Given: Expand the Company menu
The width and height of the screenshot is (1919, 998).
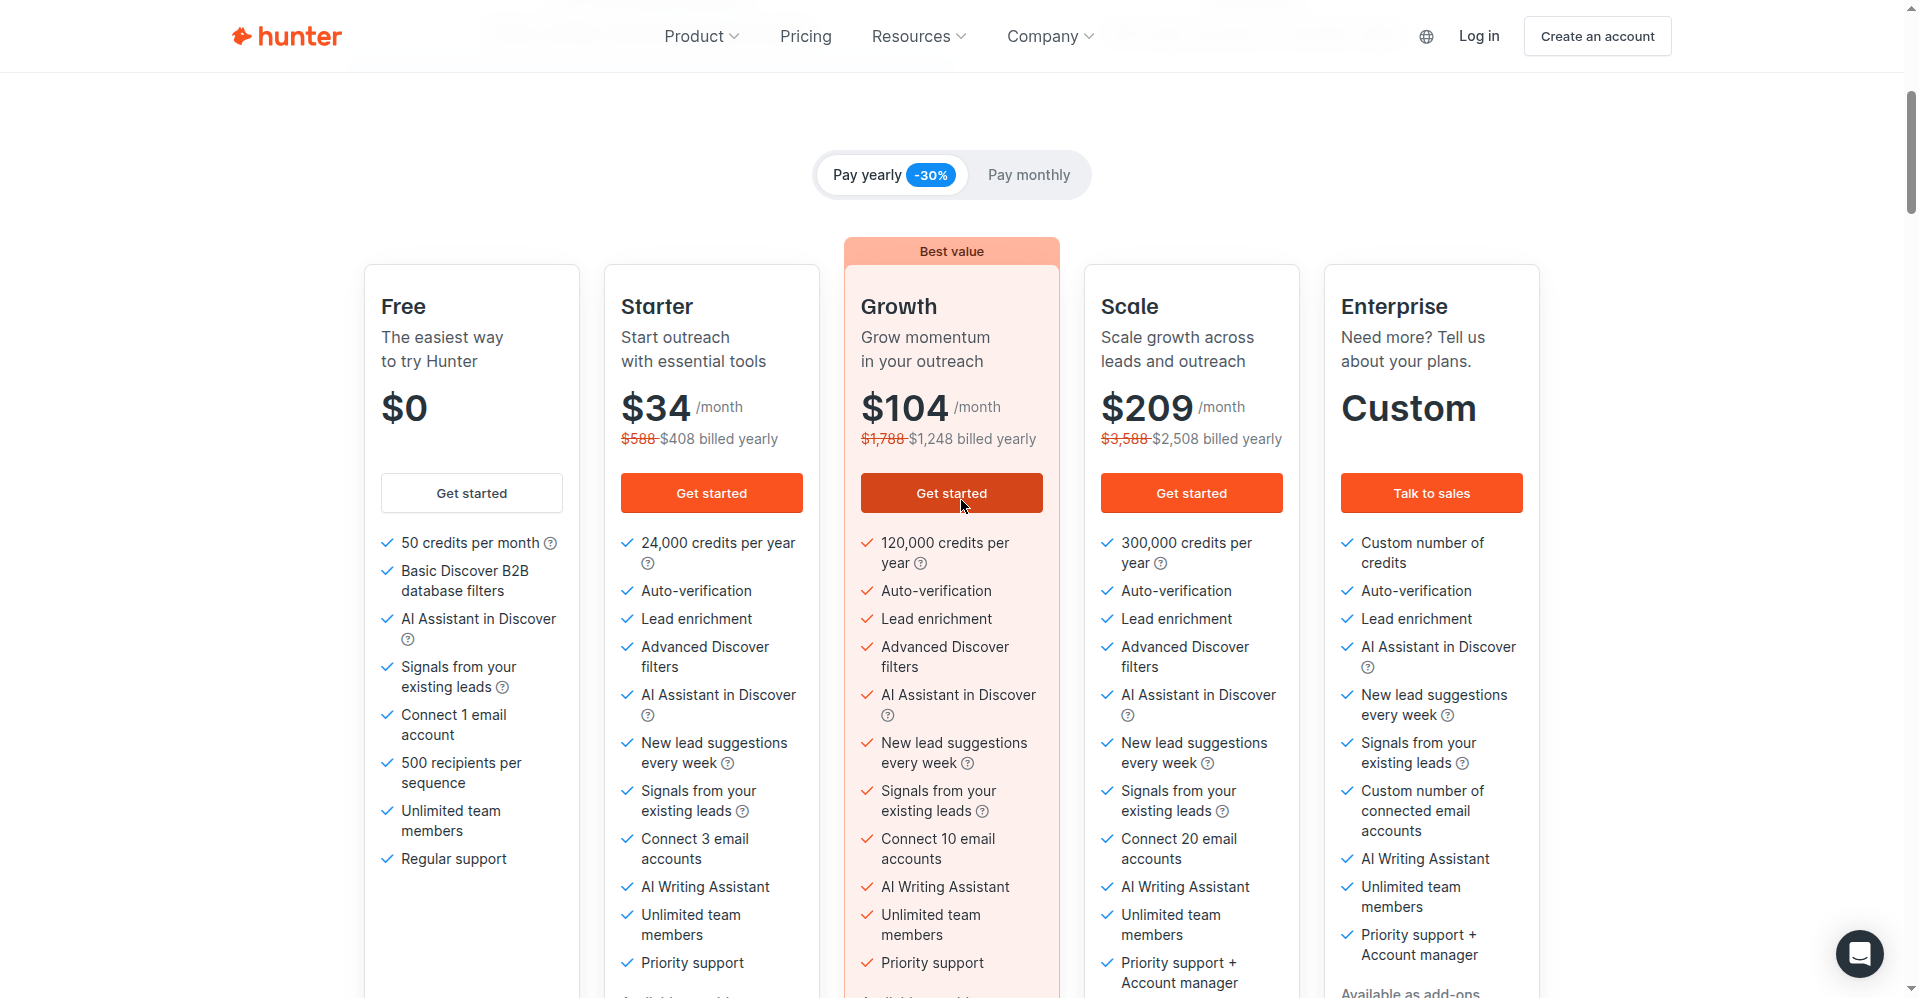Looking at the screenshot, I should point(1050,37).
